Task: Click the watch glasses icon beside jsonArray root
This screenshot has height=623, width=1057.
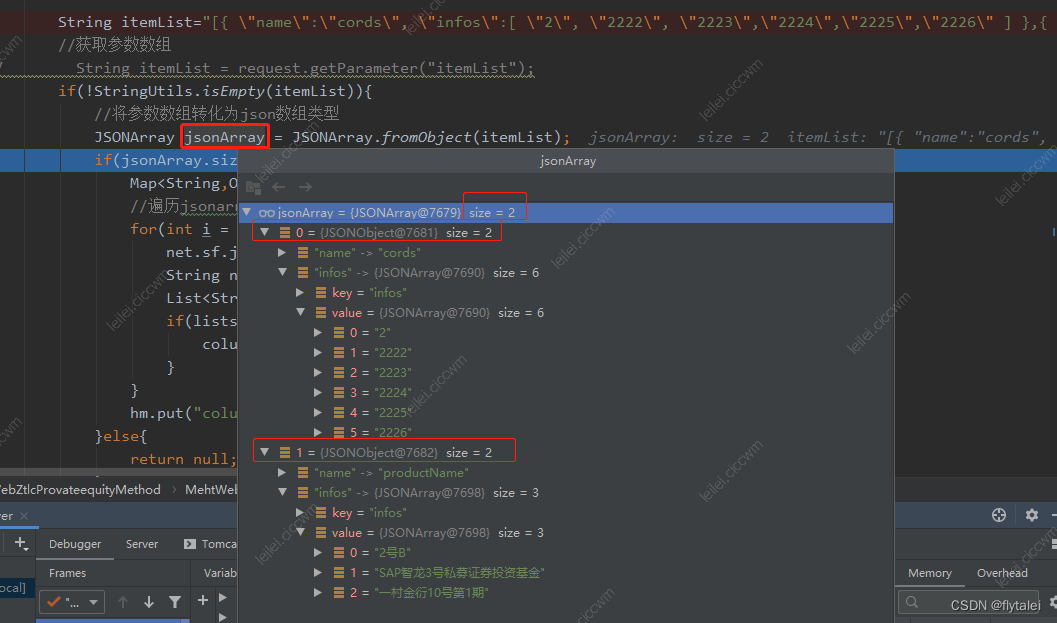Action: point(267,213)
